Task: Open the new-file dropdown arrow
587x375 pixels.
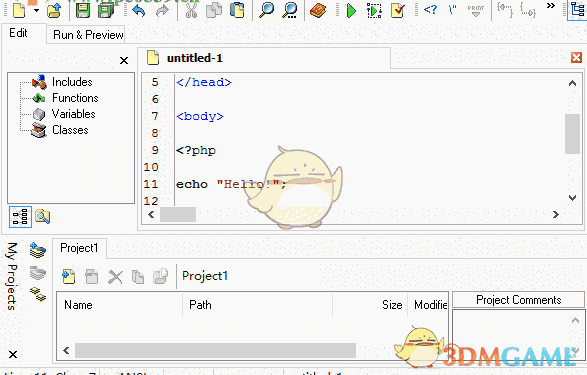Action: point(36,10)
